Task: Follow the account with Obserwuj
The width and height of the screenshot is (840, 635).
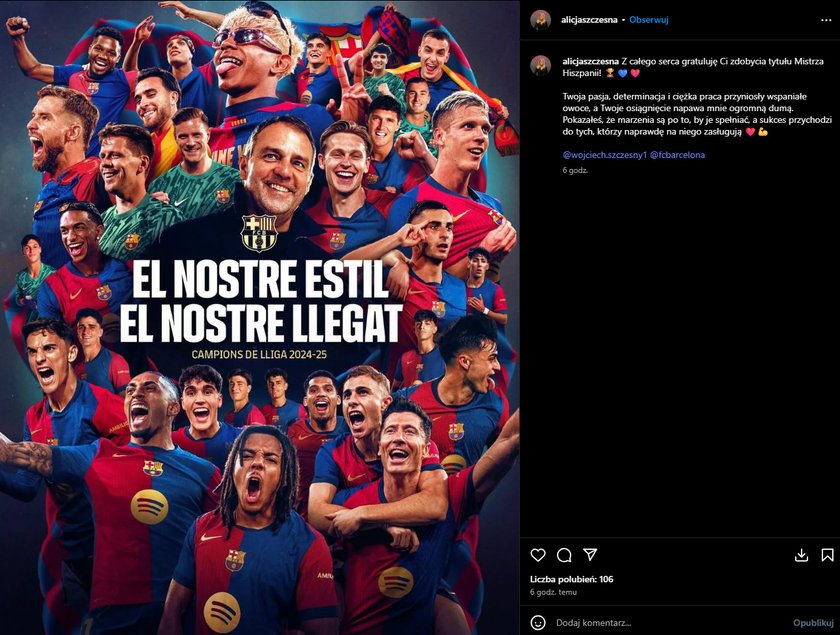Action: 648,20
